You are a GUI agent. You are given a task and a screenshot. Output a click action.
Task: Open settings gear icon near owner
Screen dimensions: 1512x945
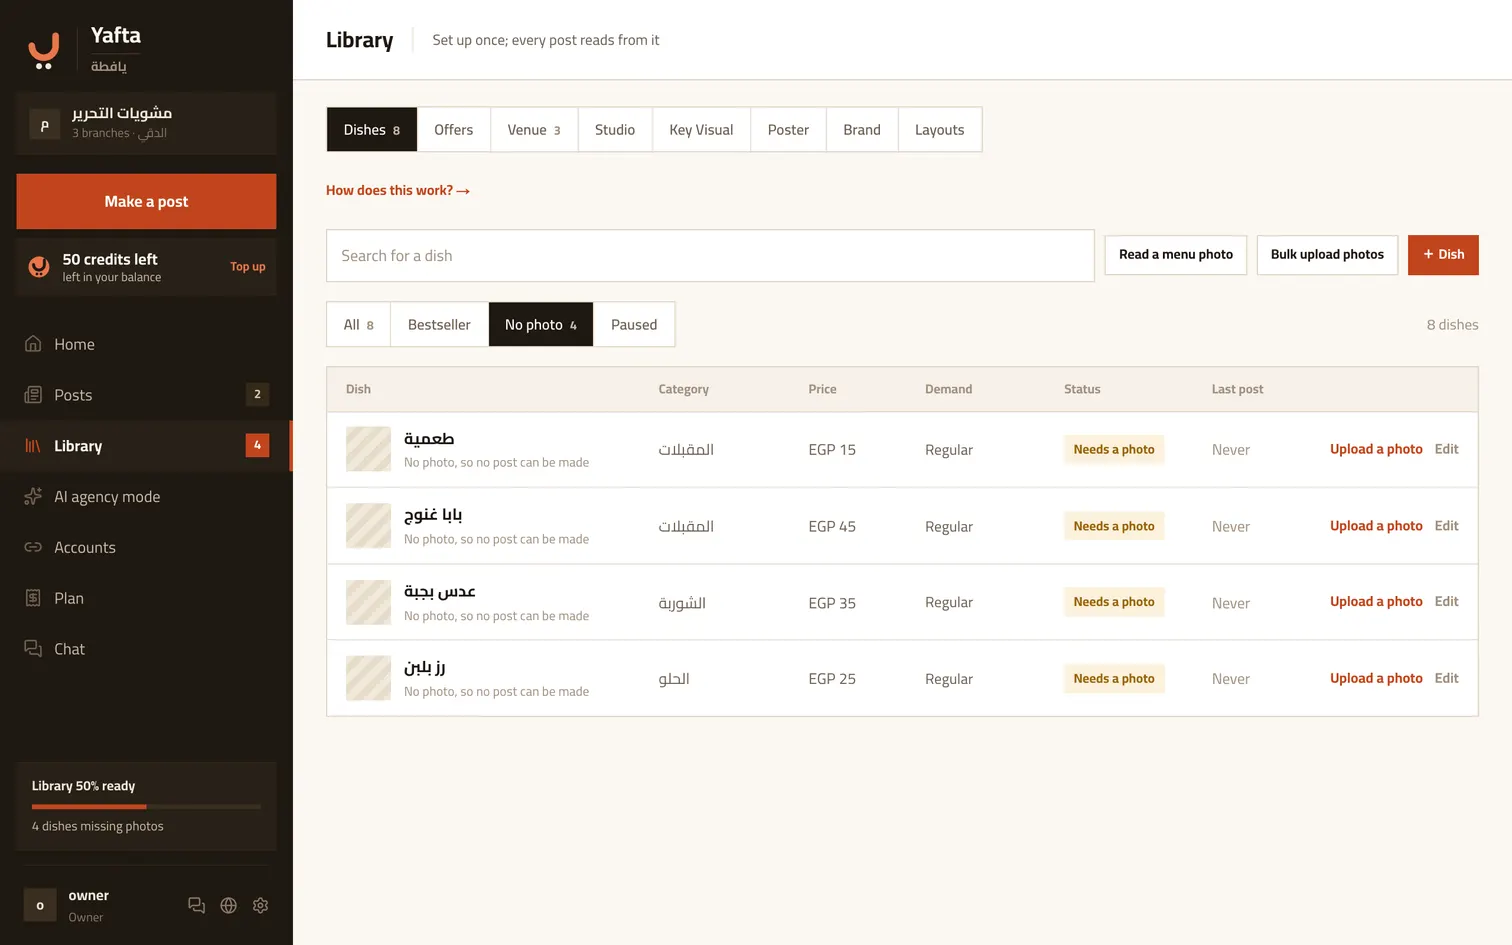260,905
